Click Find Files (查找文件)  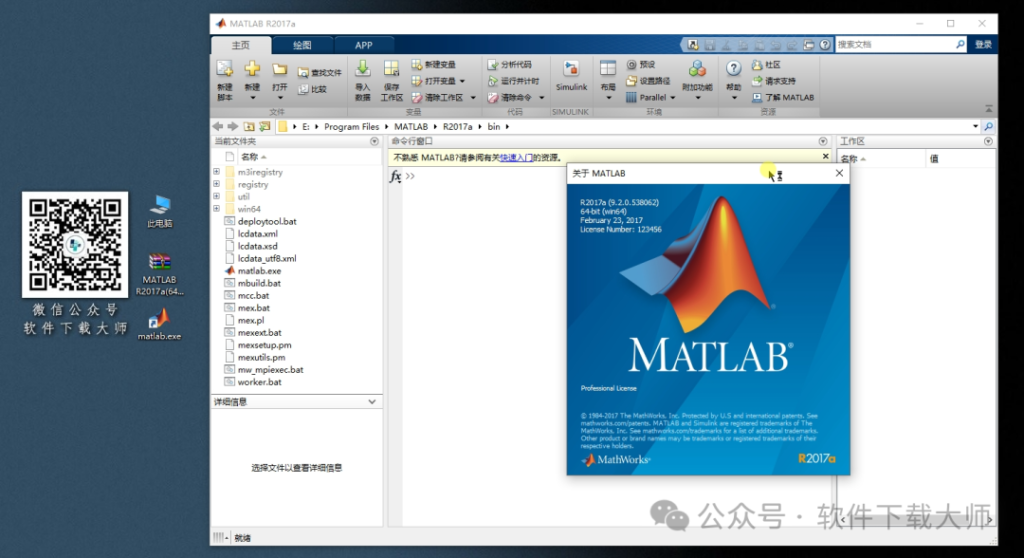[x=319, y=73]
